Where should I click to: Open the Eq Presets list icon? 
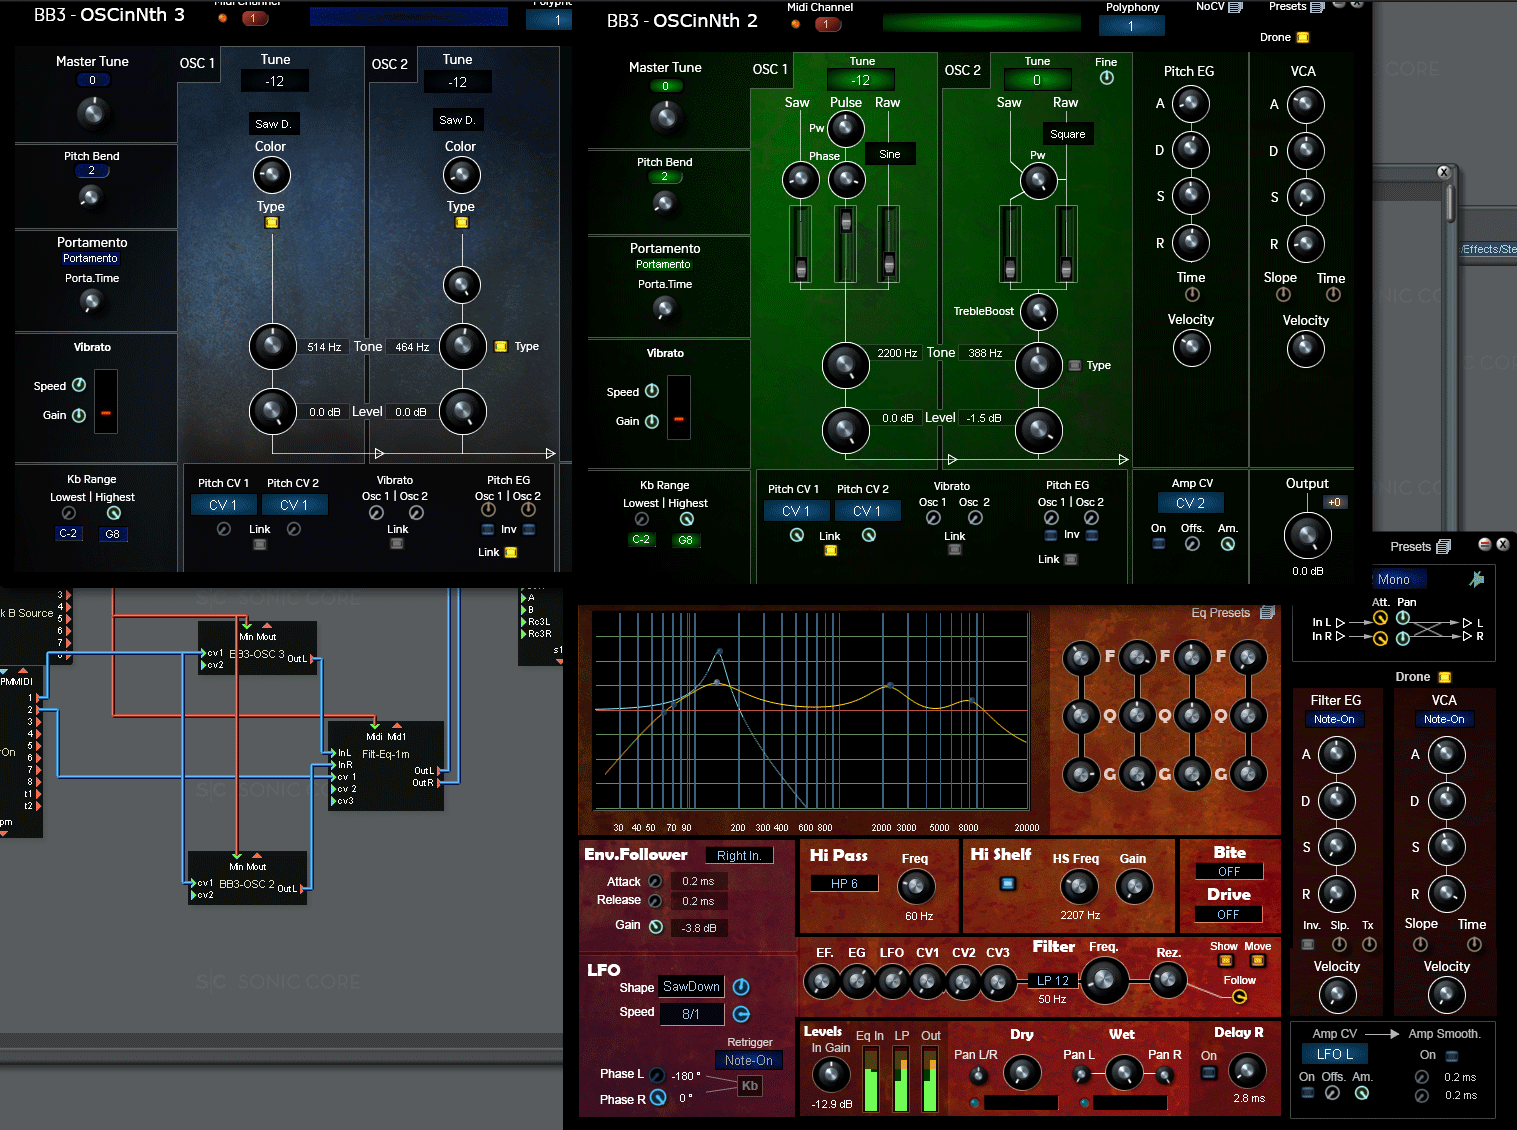tap(1267, 612)
